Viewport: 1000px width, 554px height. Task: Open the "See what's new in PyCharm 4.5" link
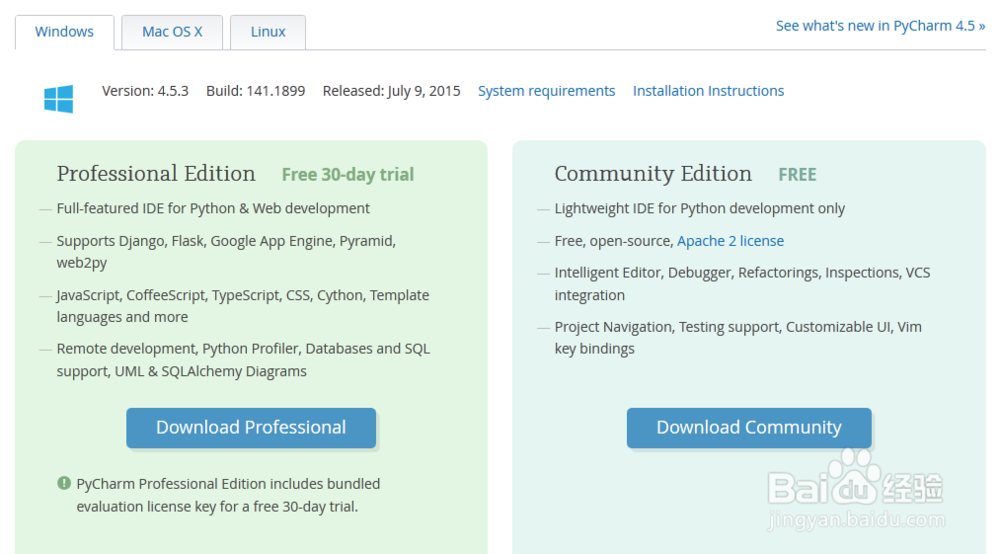[x=880, y=26]
